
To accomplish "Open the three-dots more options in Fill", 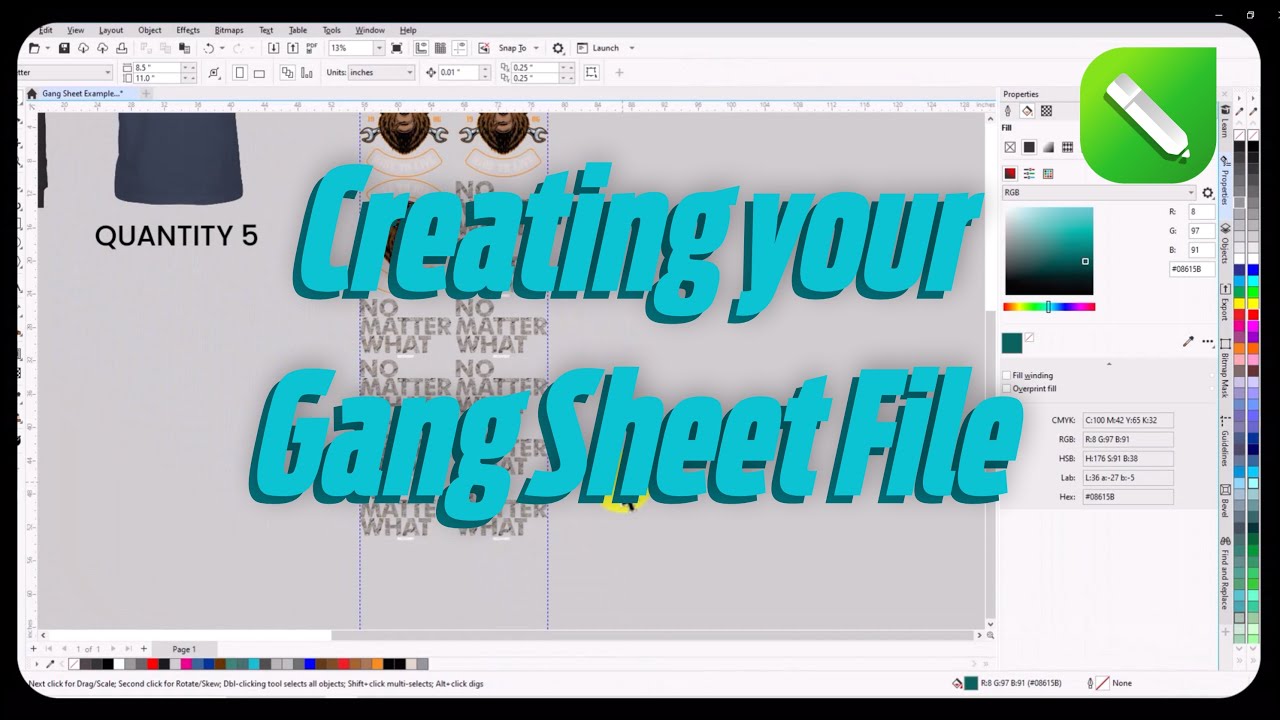I will click(x=1208, y=342).
